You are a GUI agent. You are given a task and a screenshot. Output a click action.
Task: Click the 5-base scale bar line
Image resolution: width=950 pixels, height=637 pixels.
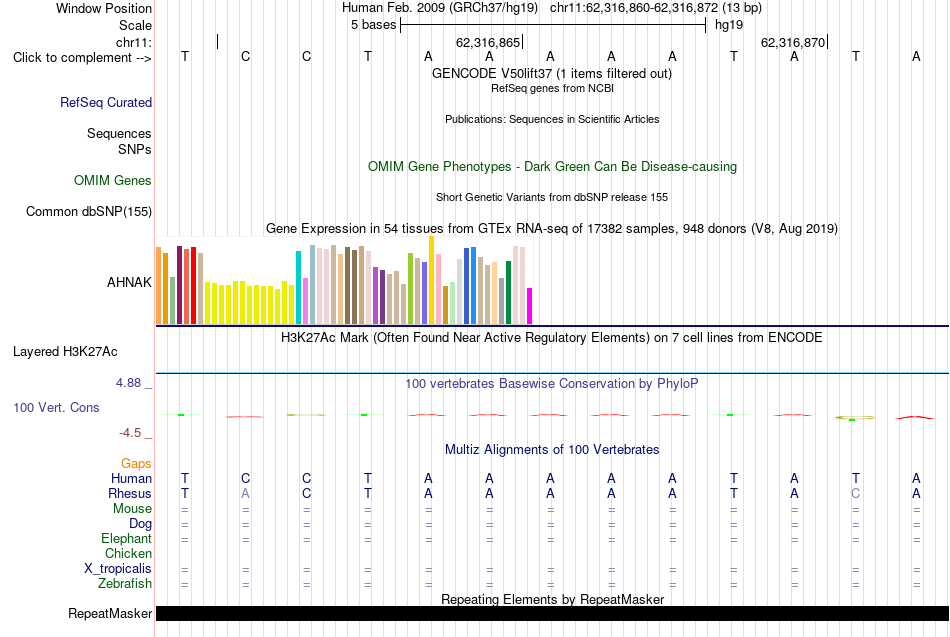click(x=553, y=25)
